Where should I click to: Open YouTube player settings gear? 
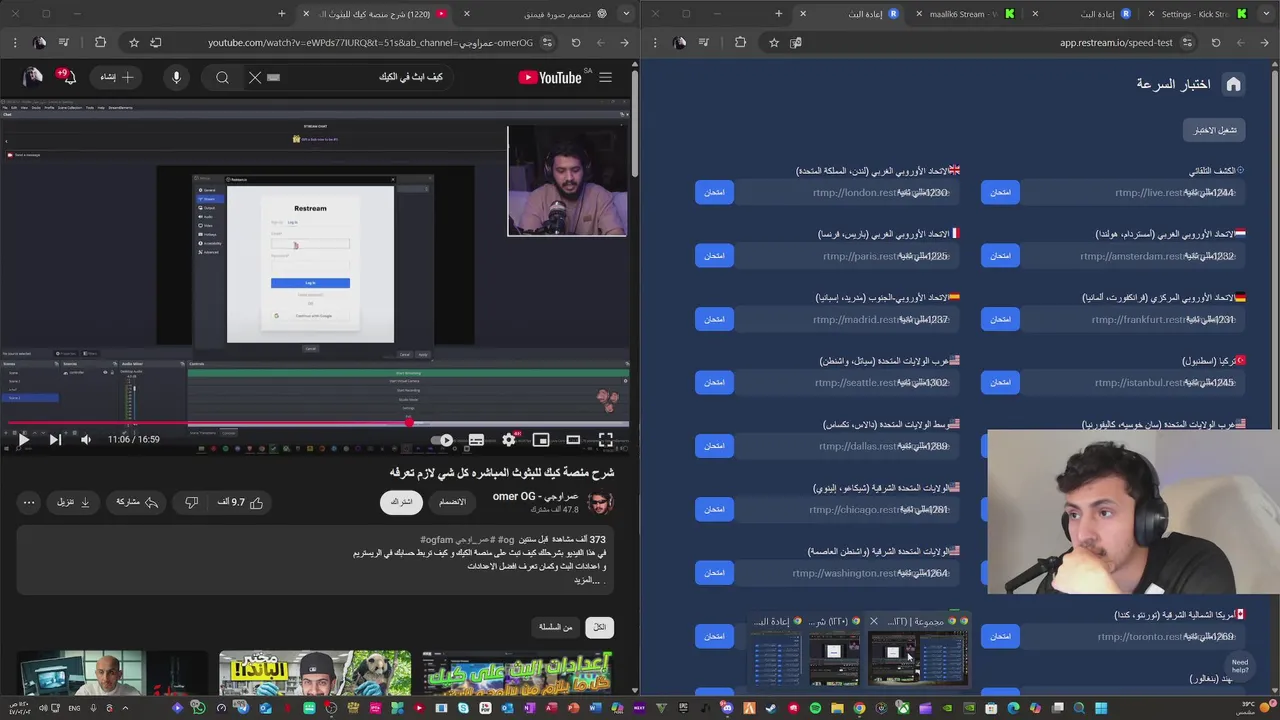(508, 439)
